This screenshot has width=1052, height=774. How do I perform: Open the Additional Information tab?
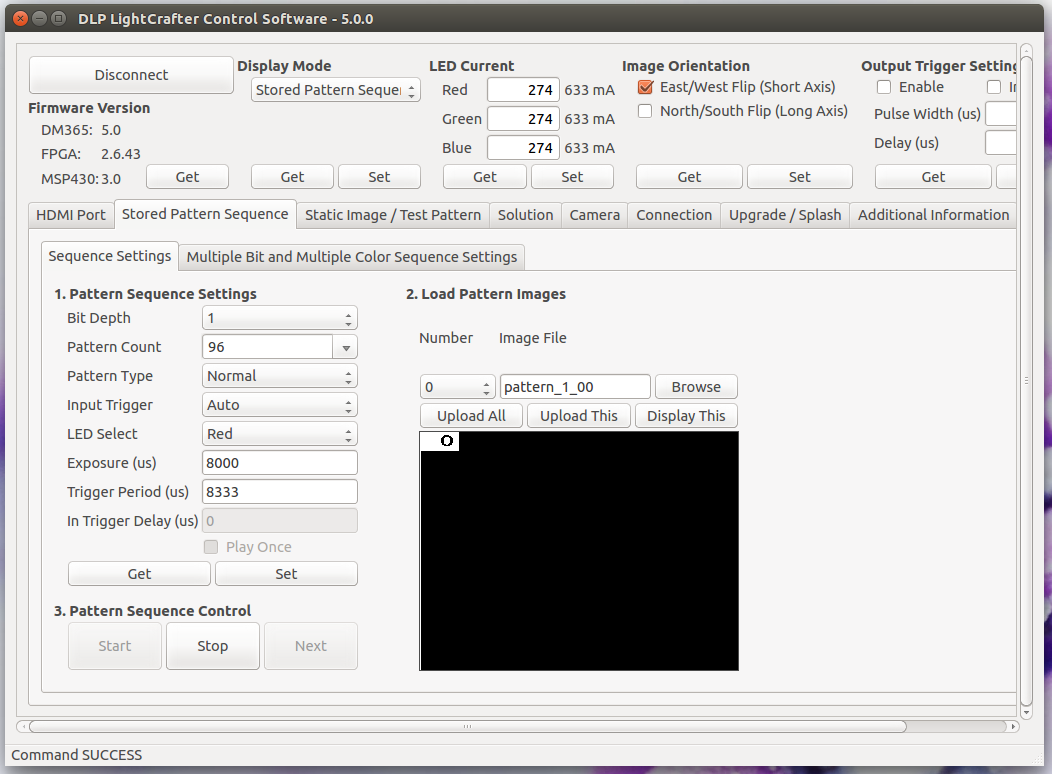(x=933, y=215)
